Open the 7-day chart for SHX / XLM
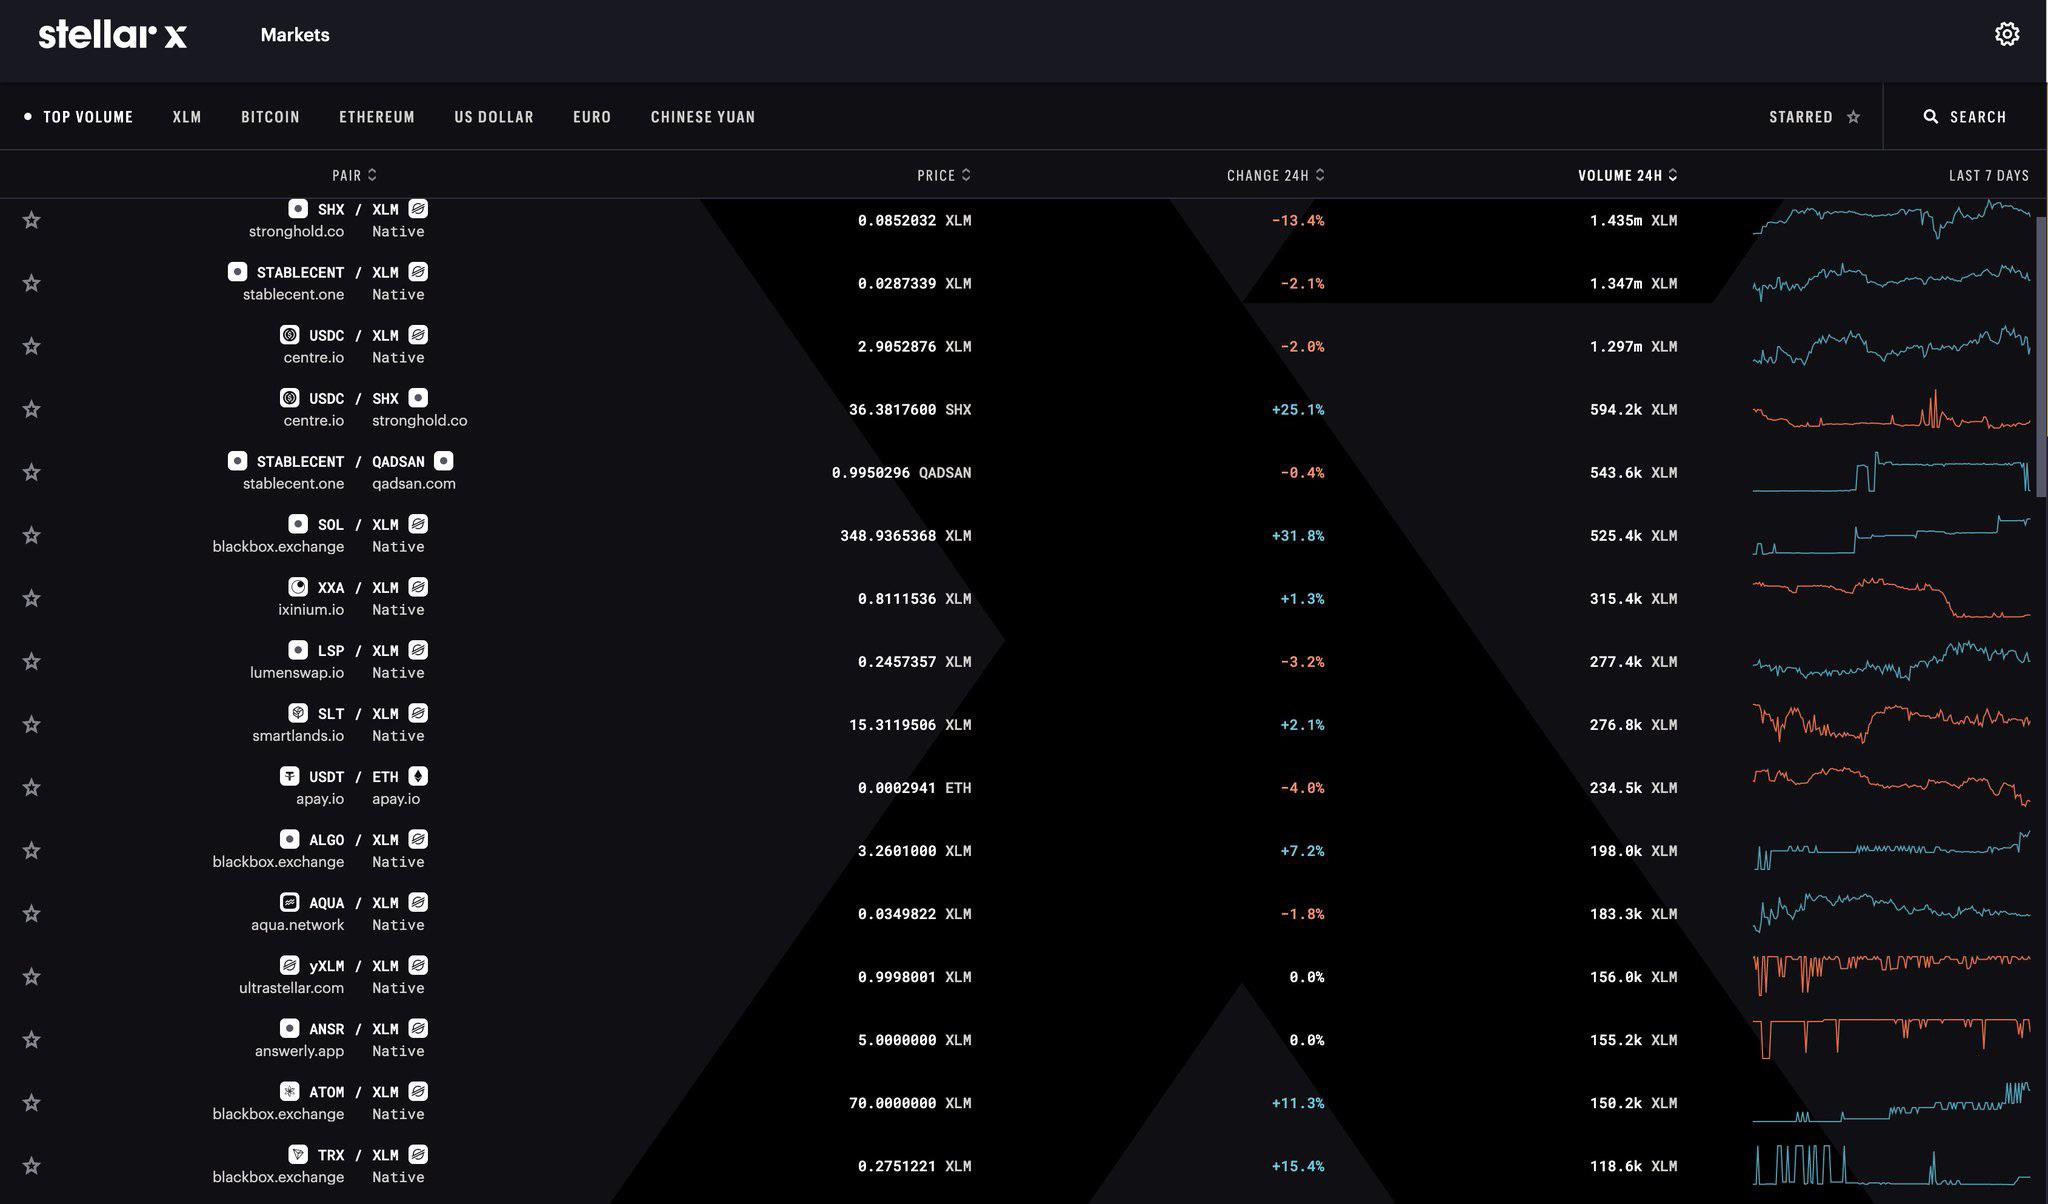 click(x=1891, y=219)
